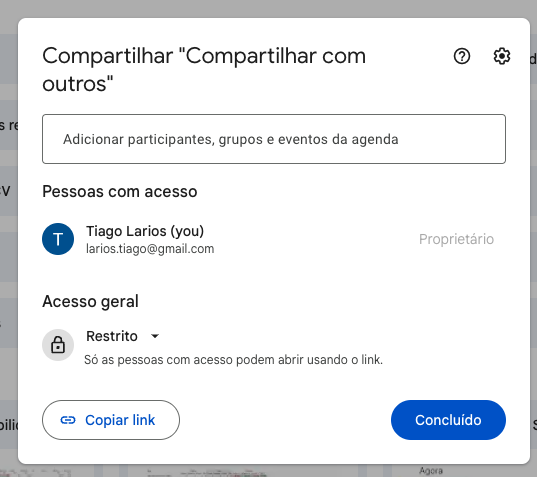Focus the Adicionar participantes input field
The width and height of the screenshot is (537, 477).
(x=274, y=139)
